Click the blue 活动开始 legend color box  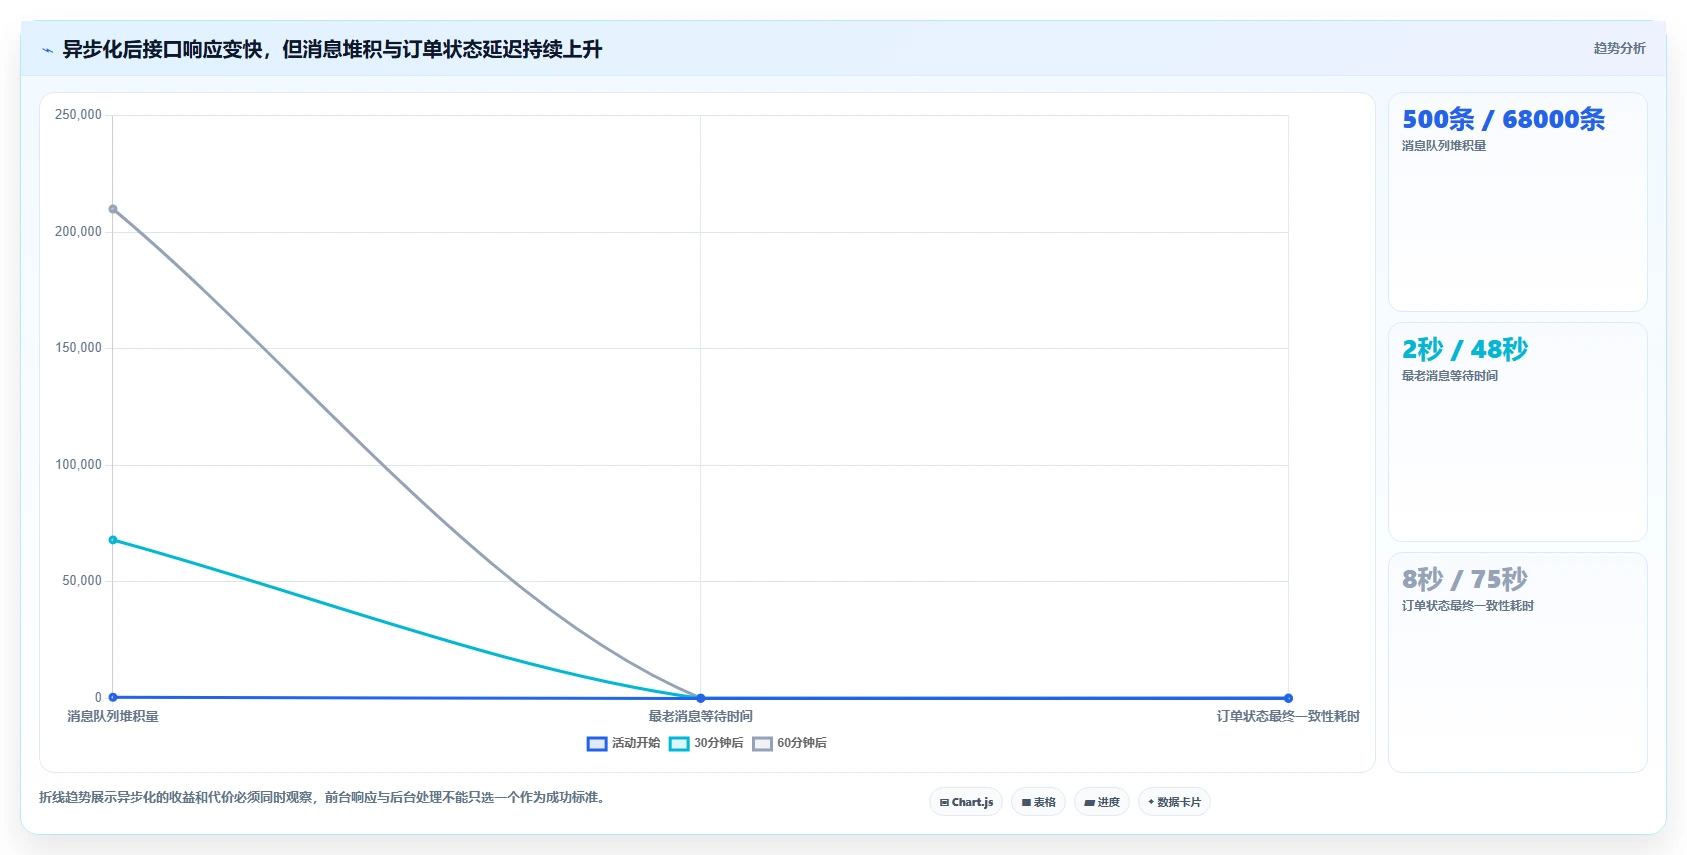coord(597,744)
